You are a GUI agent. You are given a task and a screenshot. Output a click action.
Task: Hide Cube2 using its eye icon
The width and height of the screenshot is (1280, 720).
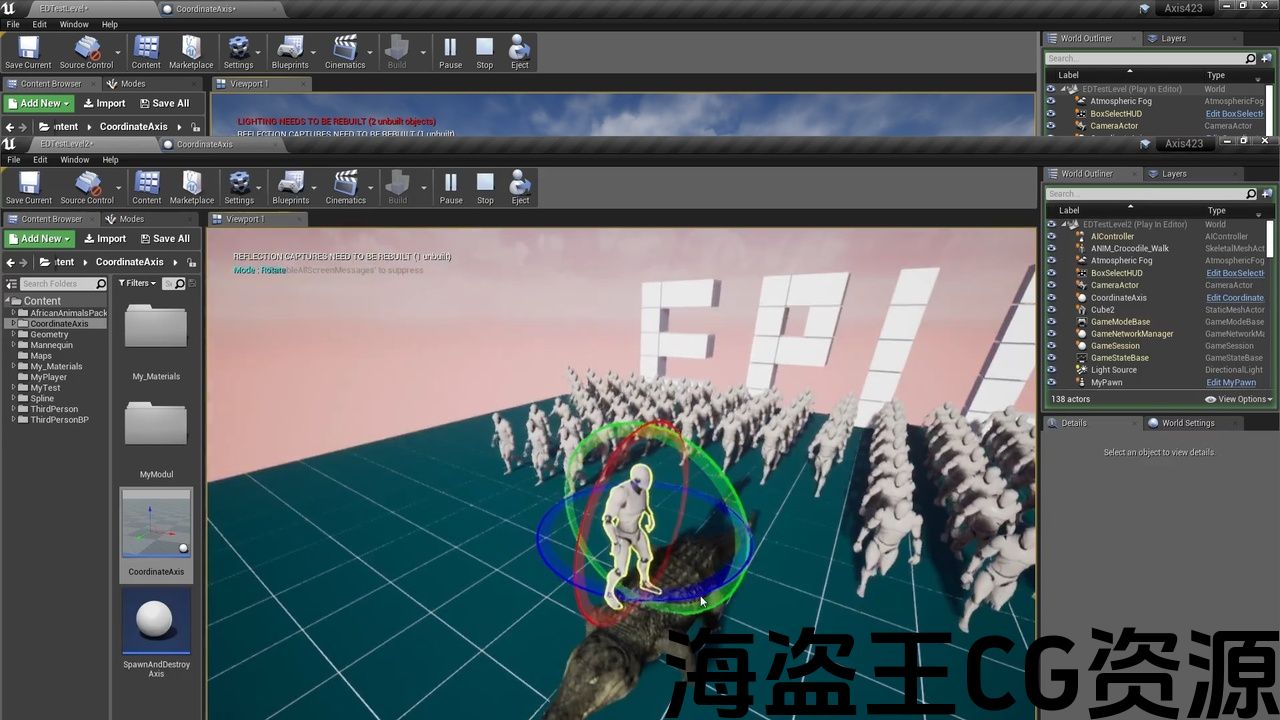(1051, 310)
